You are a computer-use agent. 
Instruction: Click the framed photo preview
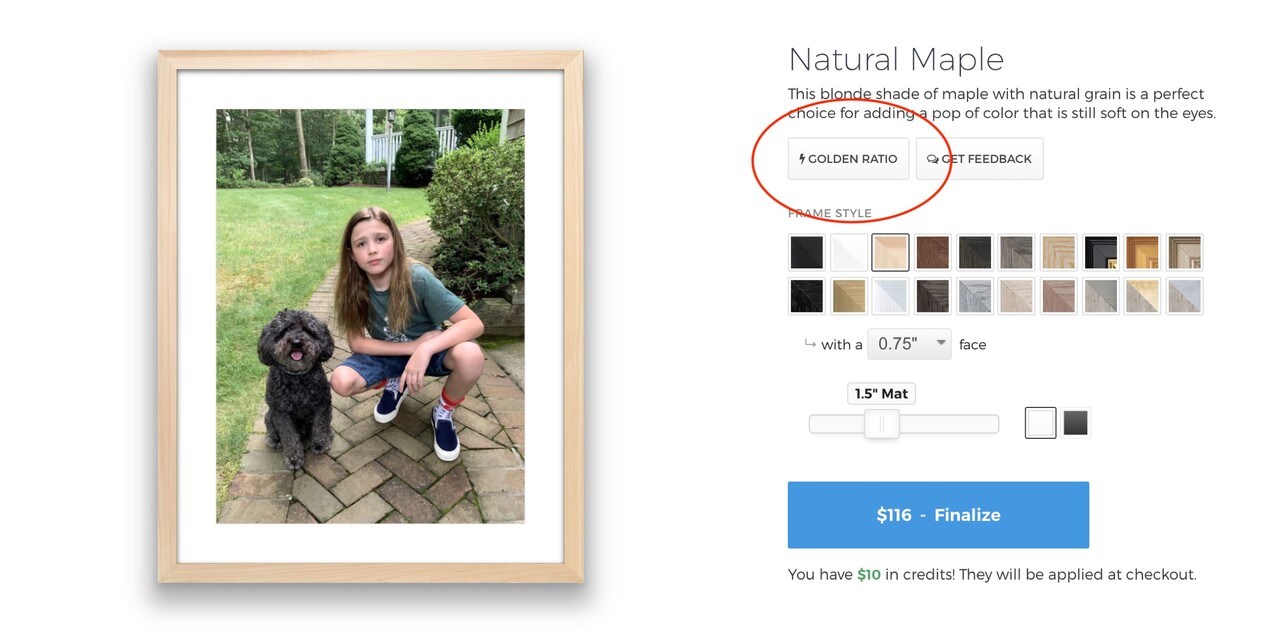pyautogui.click(x=370, y=316)
